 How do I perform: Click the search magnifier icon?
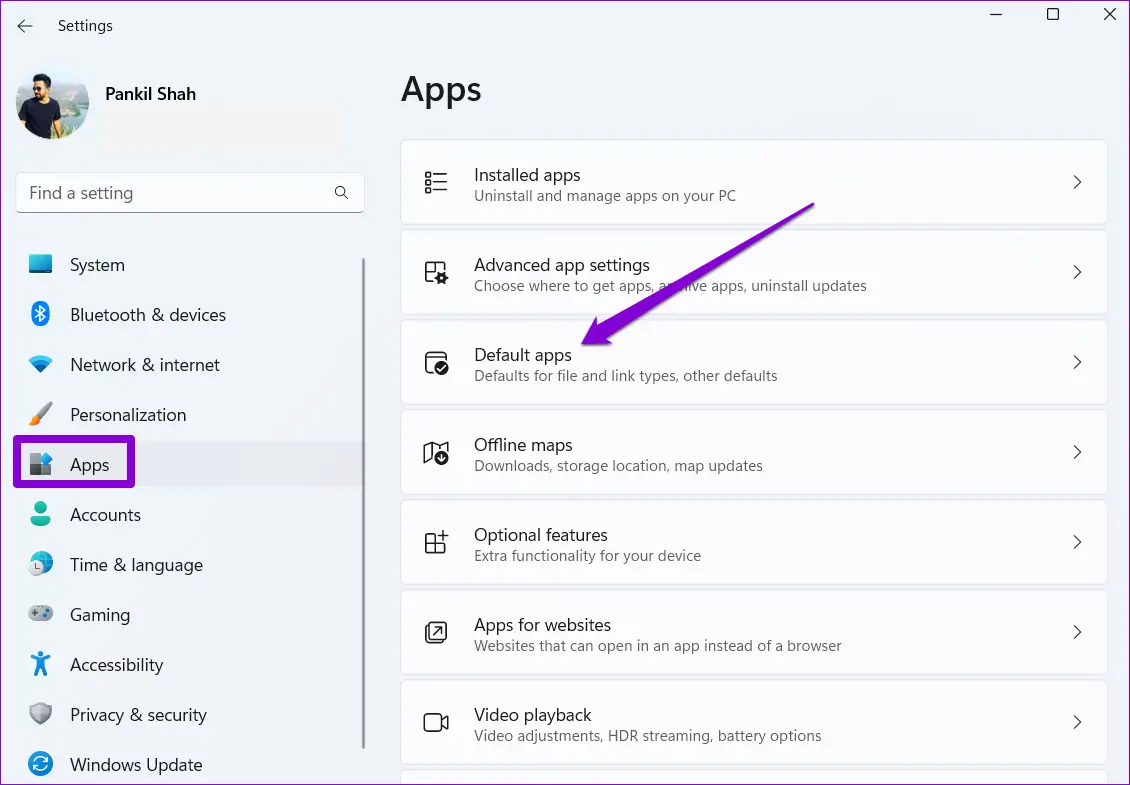(341, 193)
